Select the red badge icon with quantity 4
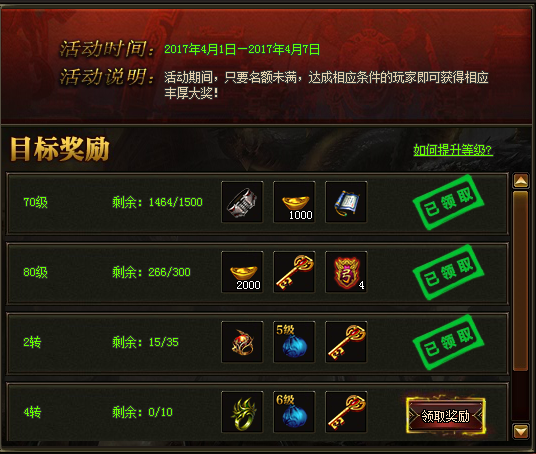The height and width of the screenshot is (454, 536). (346, 272)
